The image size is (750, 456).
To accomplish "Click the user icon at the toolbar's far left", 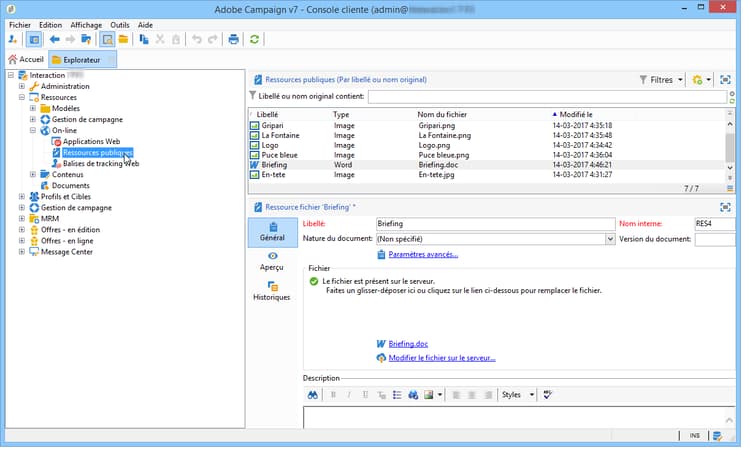I will tap(13, 40).
